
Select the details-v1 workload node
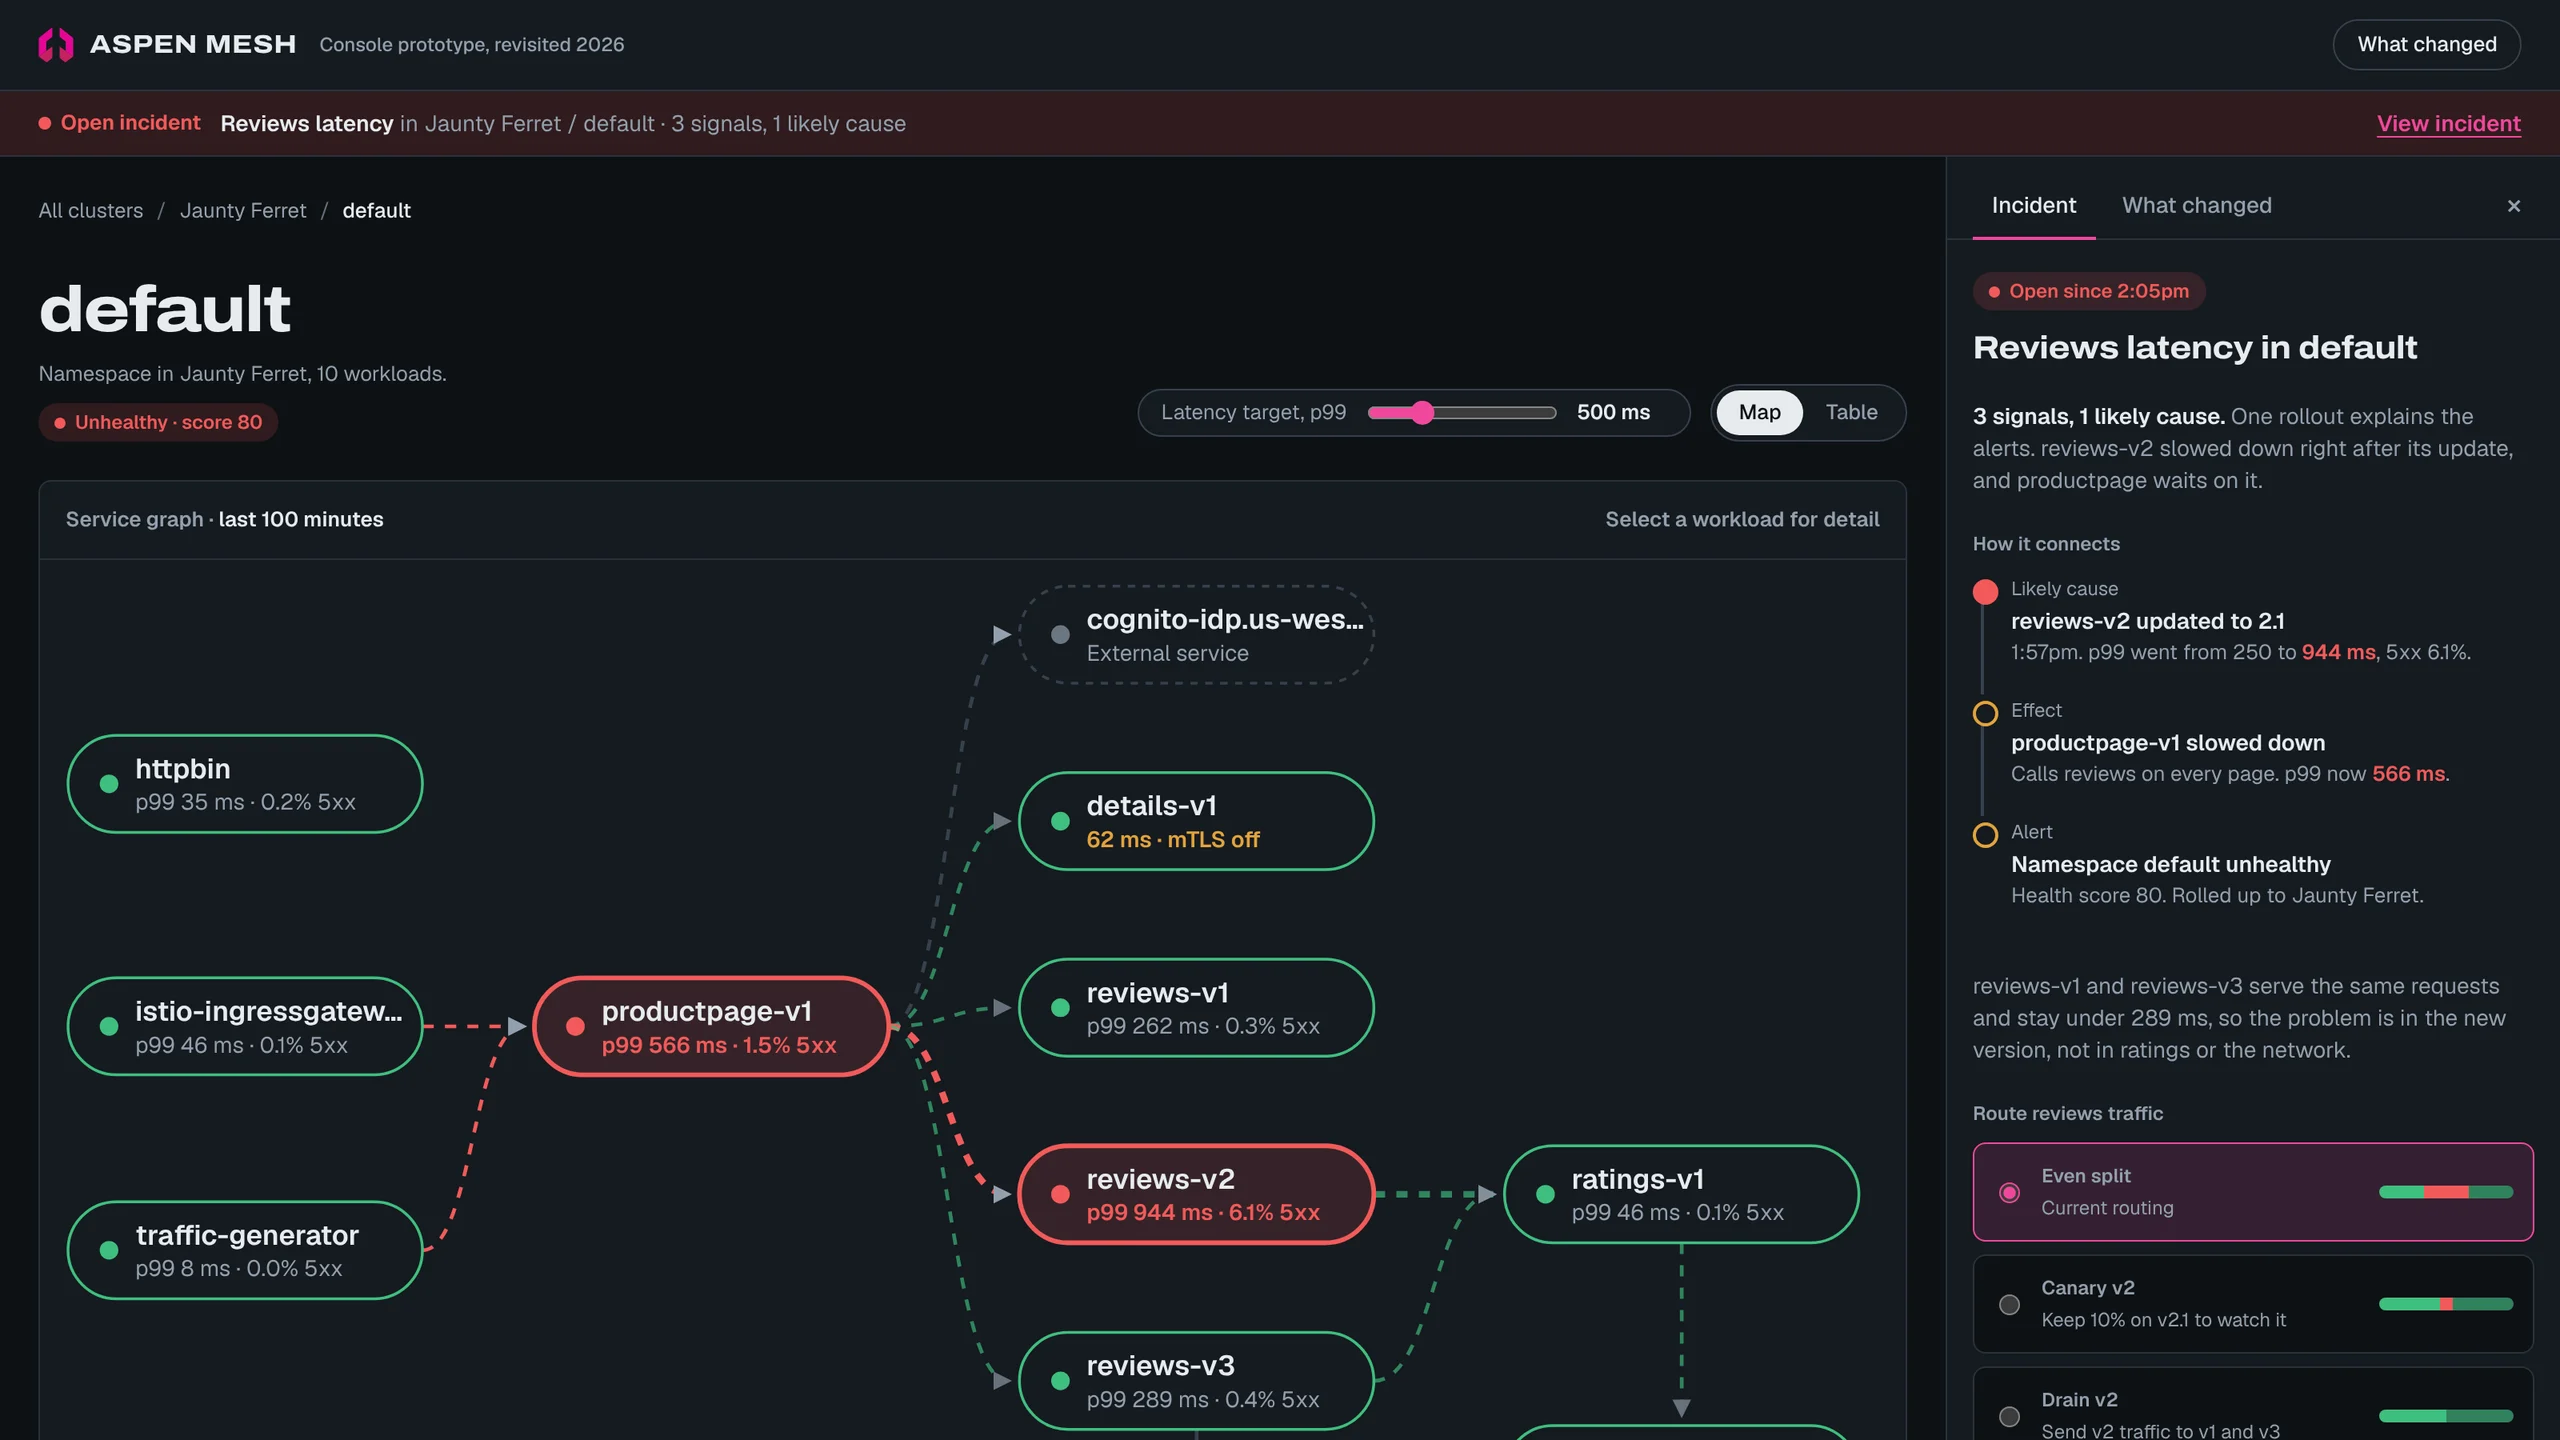[x=1196, y=821]
